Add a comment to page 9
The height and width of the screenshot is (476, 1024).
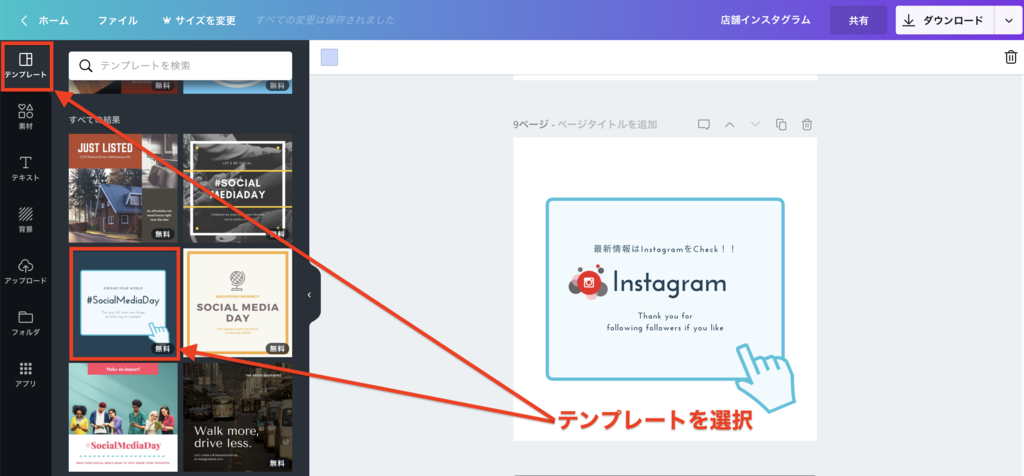coord(703,124)
